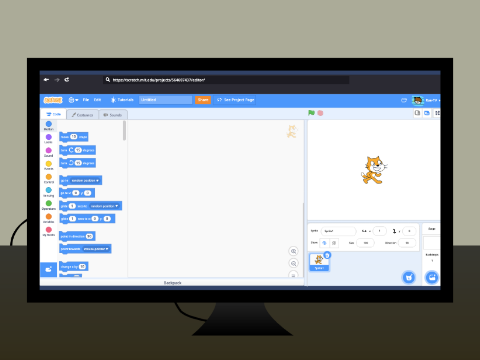Click the change x by 10 block
The image size is (480, 360).
coord(74,266)
